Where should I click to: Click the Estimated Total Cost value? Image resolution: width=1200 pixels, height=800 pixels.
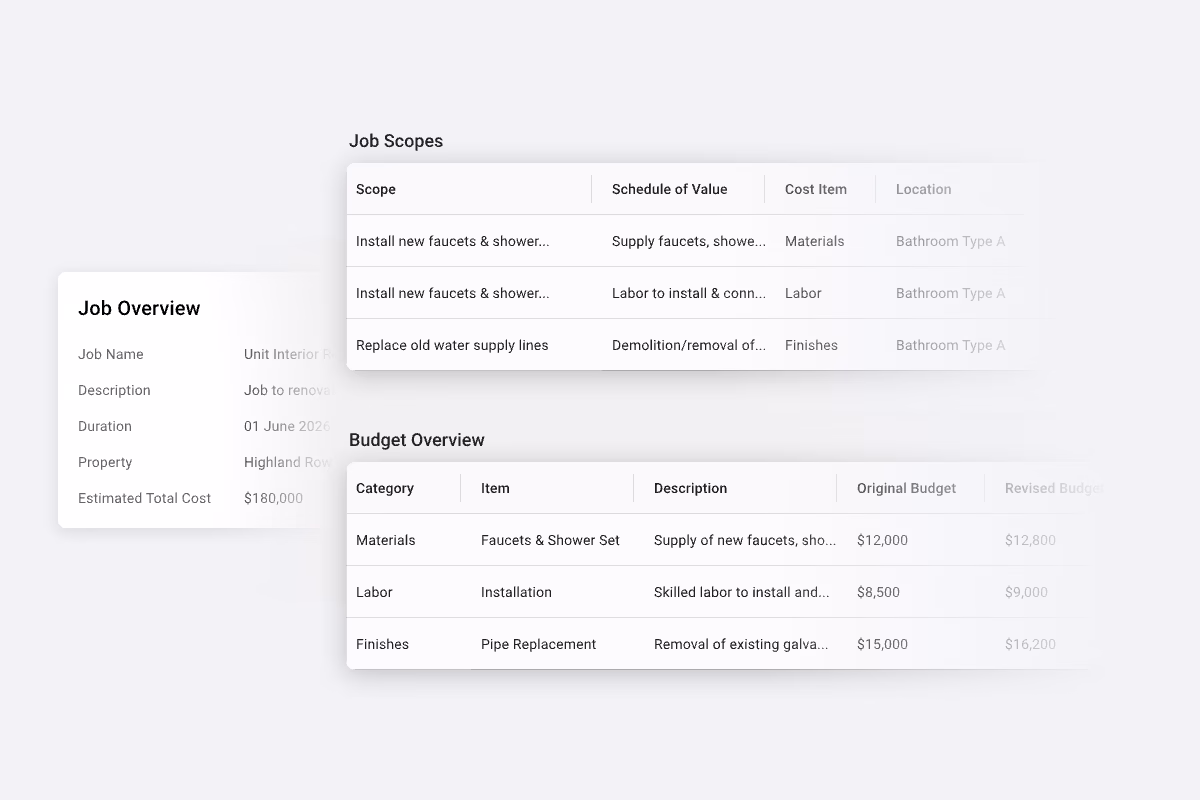point(273,498)
